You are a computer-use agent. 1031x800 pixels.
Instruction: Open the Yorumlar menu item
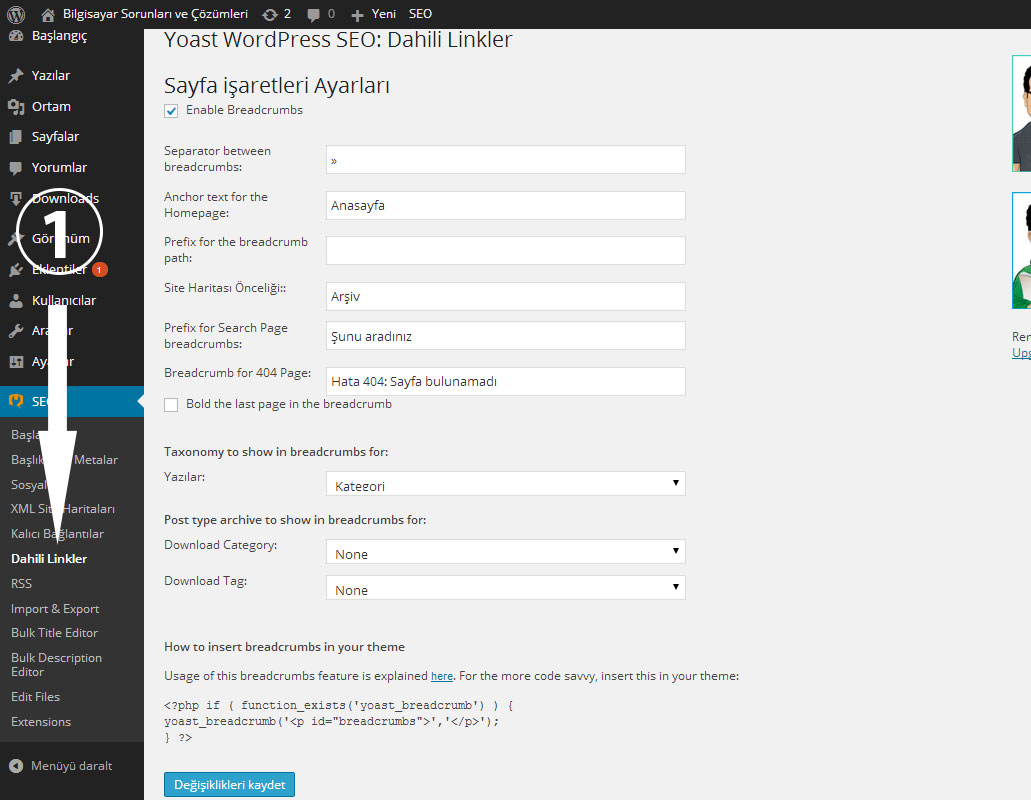[x=59, y=168]
